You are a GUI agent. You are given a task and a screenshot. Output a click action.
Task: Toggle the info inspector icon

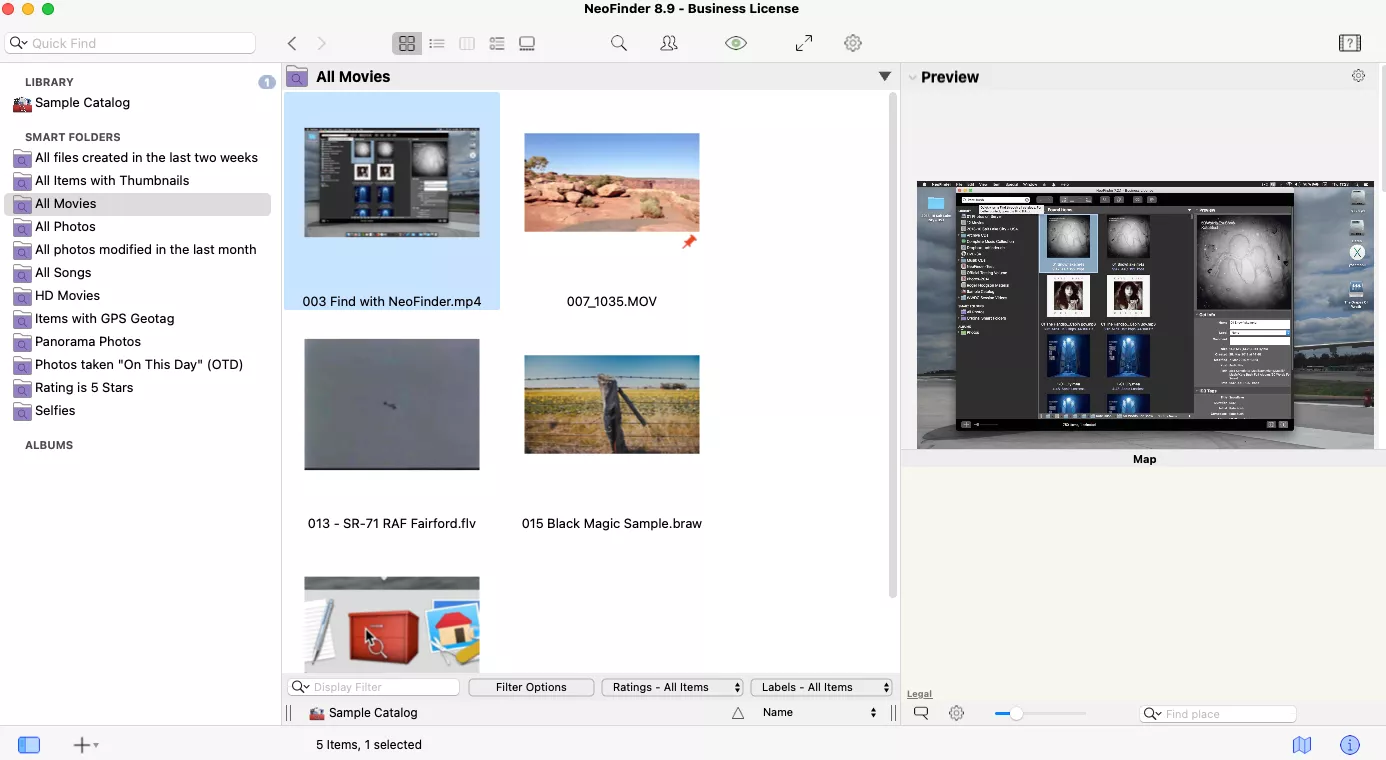pyautogui.click(x=1350, y=745)
